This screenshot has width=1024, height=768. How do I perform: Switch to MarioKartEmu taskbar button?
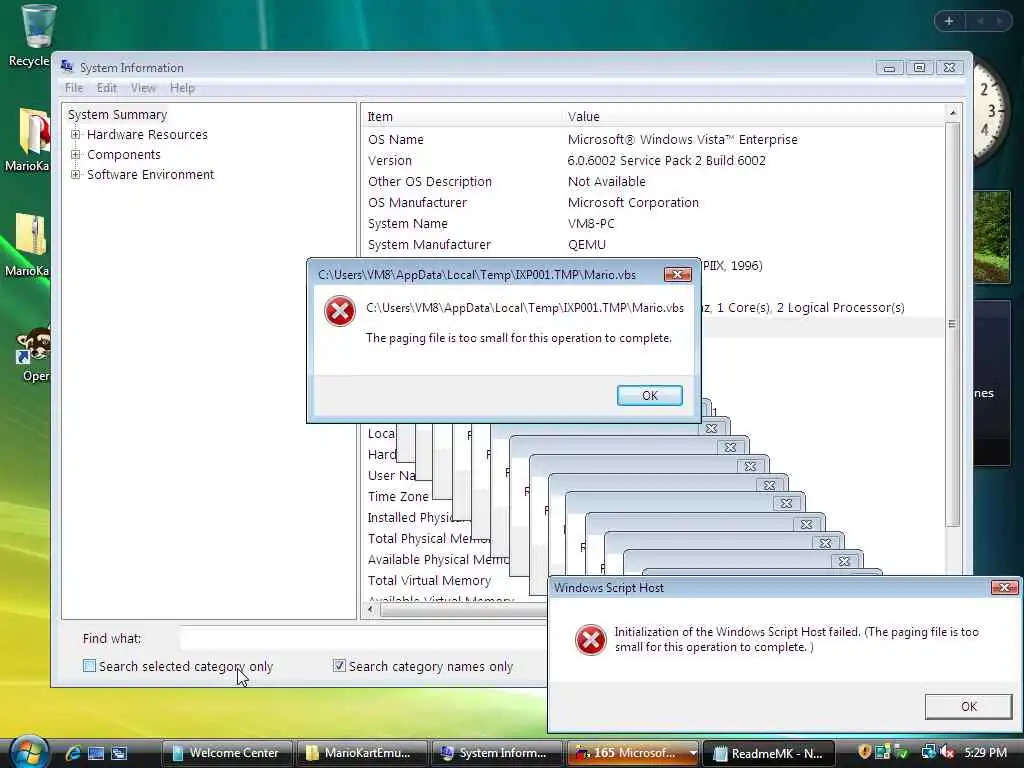362,753
